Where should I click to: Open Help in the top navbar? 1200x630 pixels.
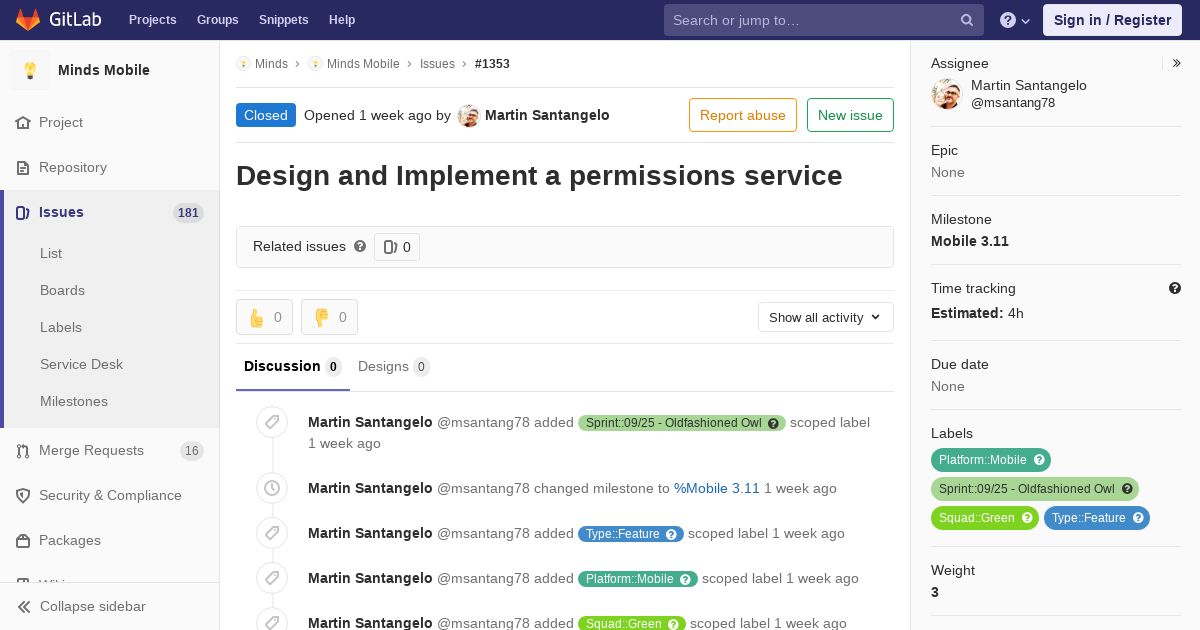[342, 20]
